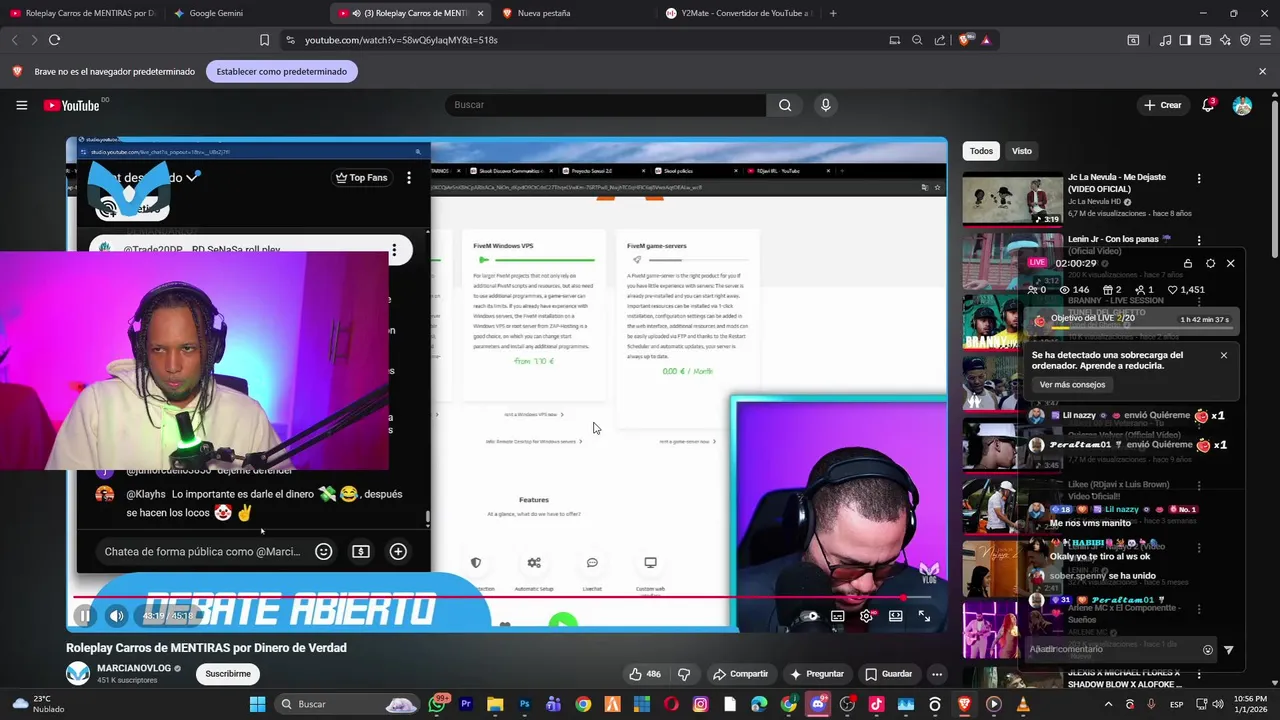Open Brave Rewards triangle icon
The height and width of the screenshot is (720, 1280).
[x=986, y=40]
